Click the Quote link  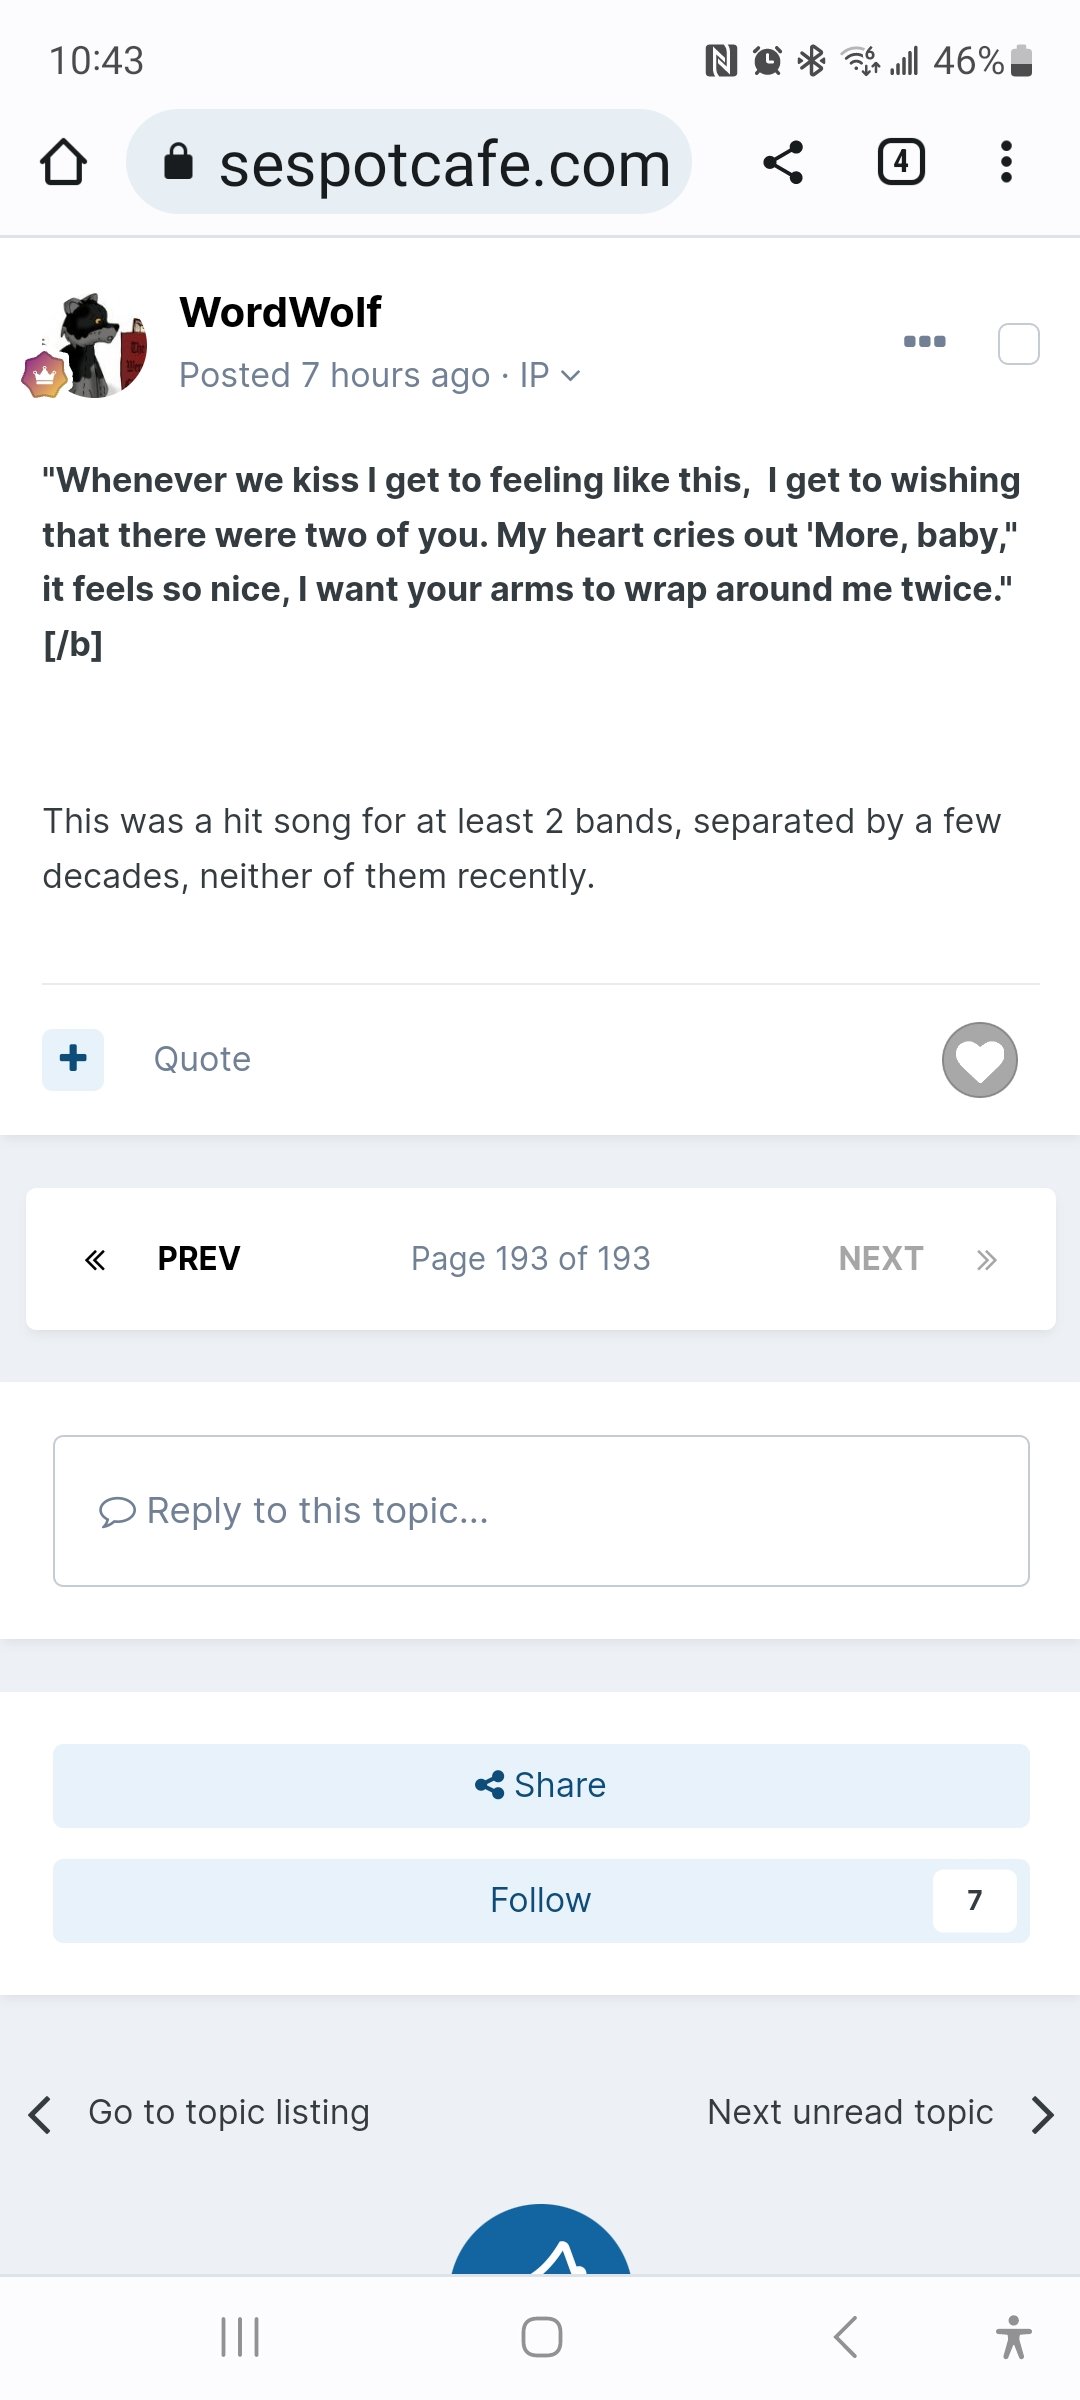[202, 1060]
